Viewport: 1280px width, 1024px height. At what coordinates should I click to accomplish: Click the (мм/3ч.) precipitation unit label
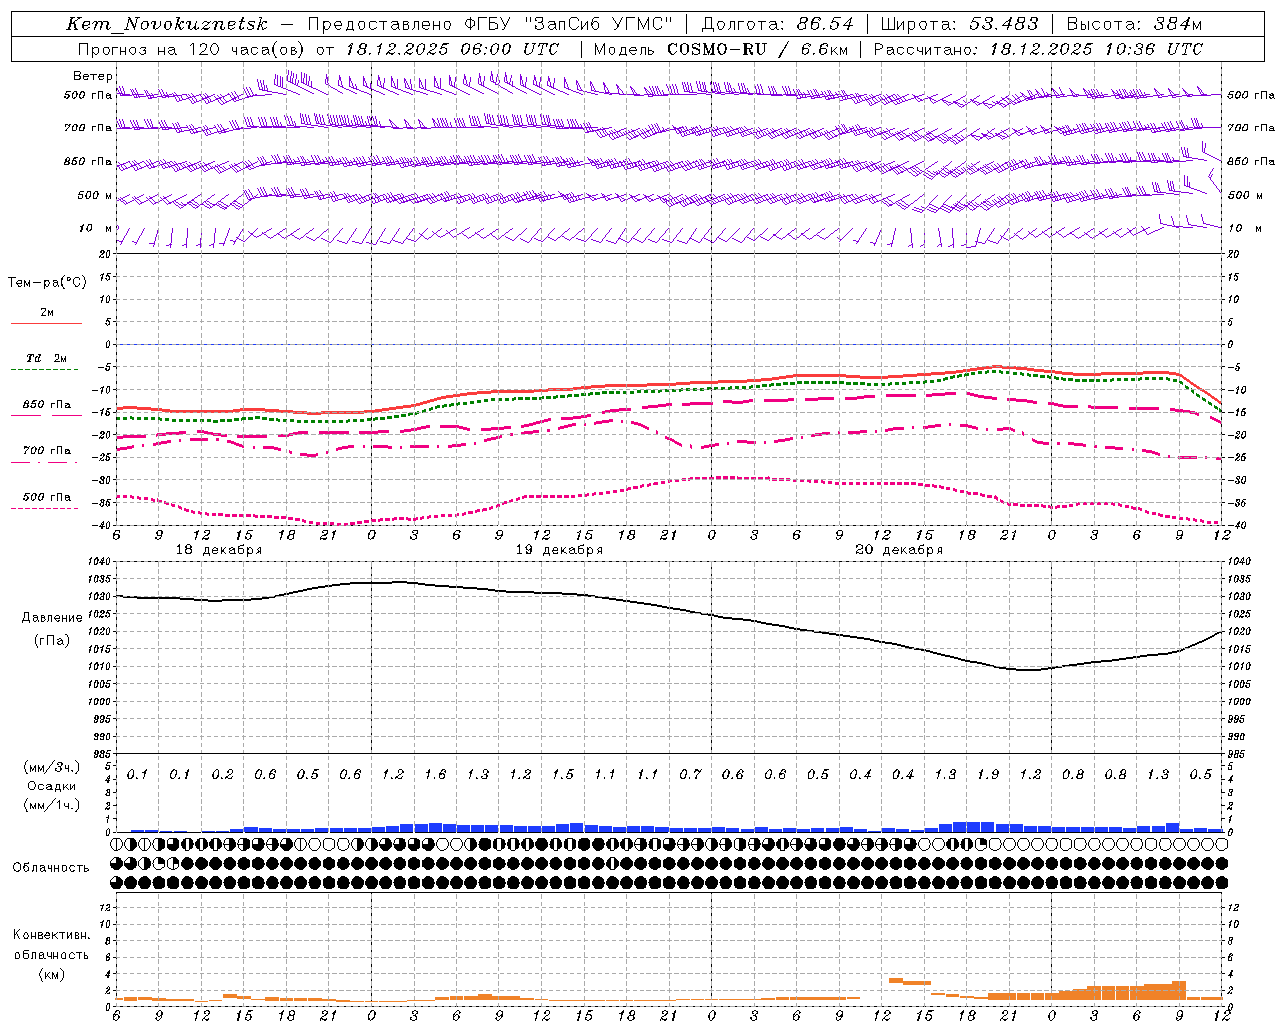point(53,767)
